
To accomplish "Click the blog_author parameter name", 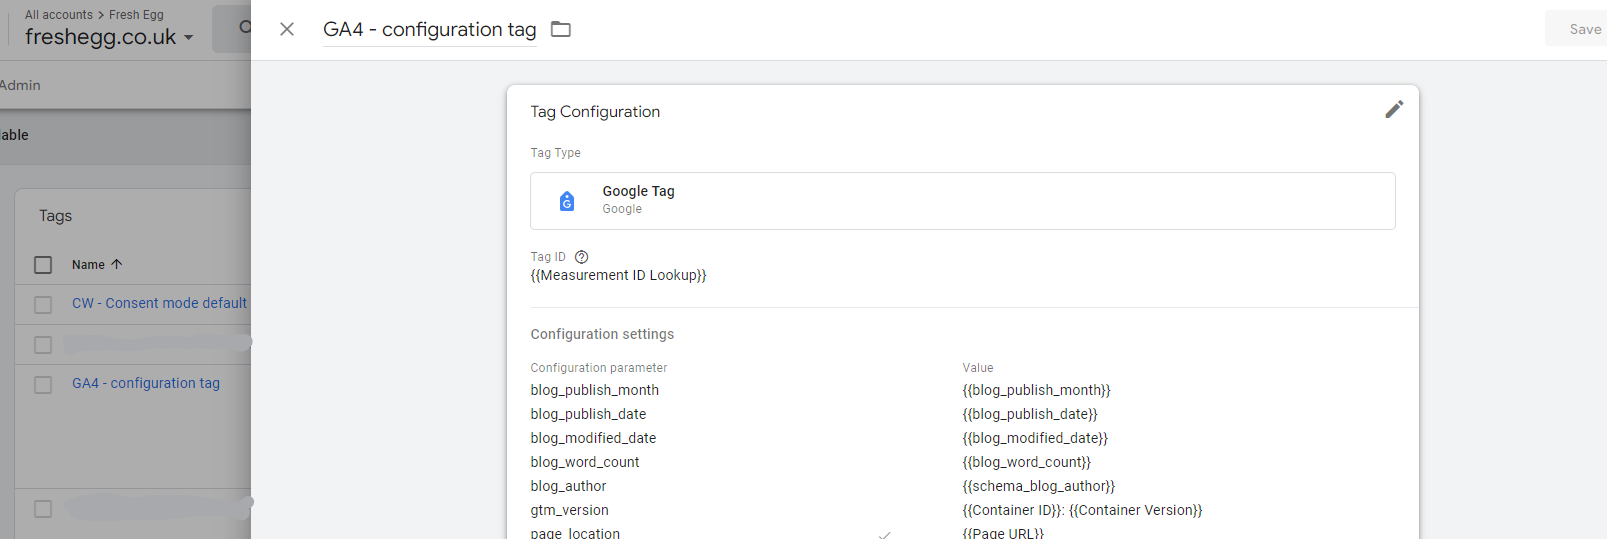I will click(569, 486).
